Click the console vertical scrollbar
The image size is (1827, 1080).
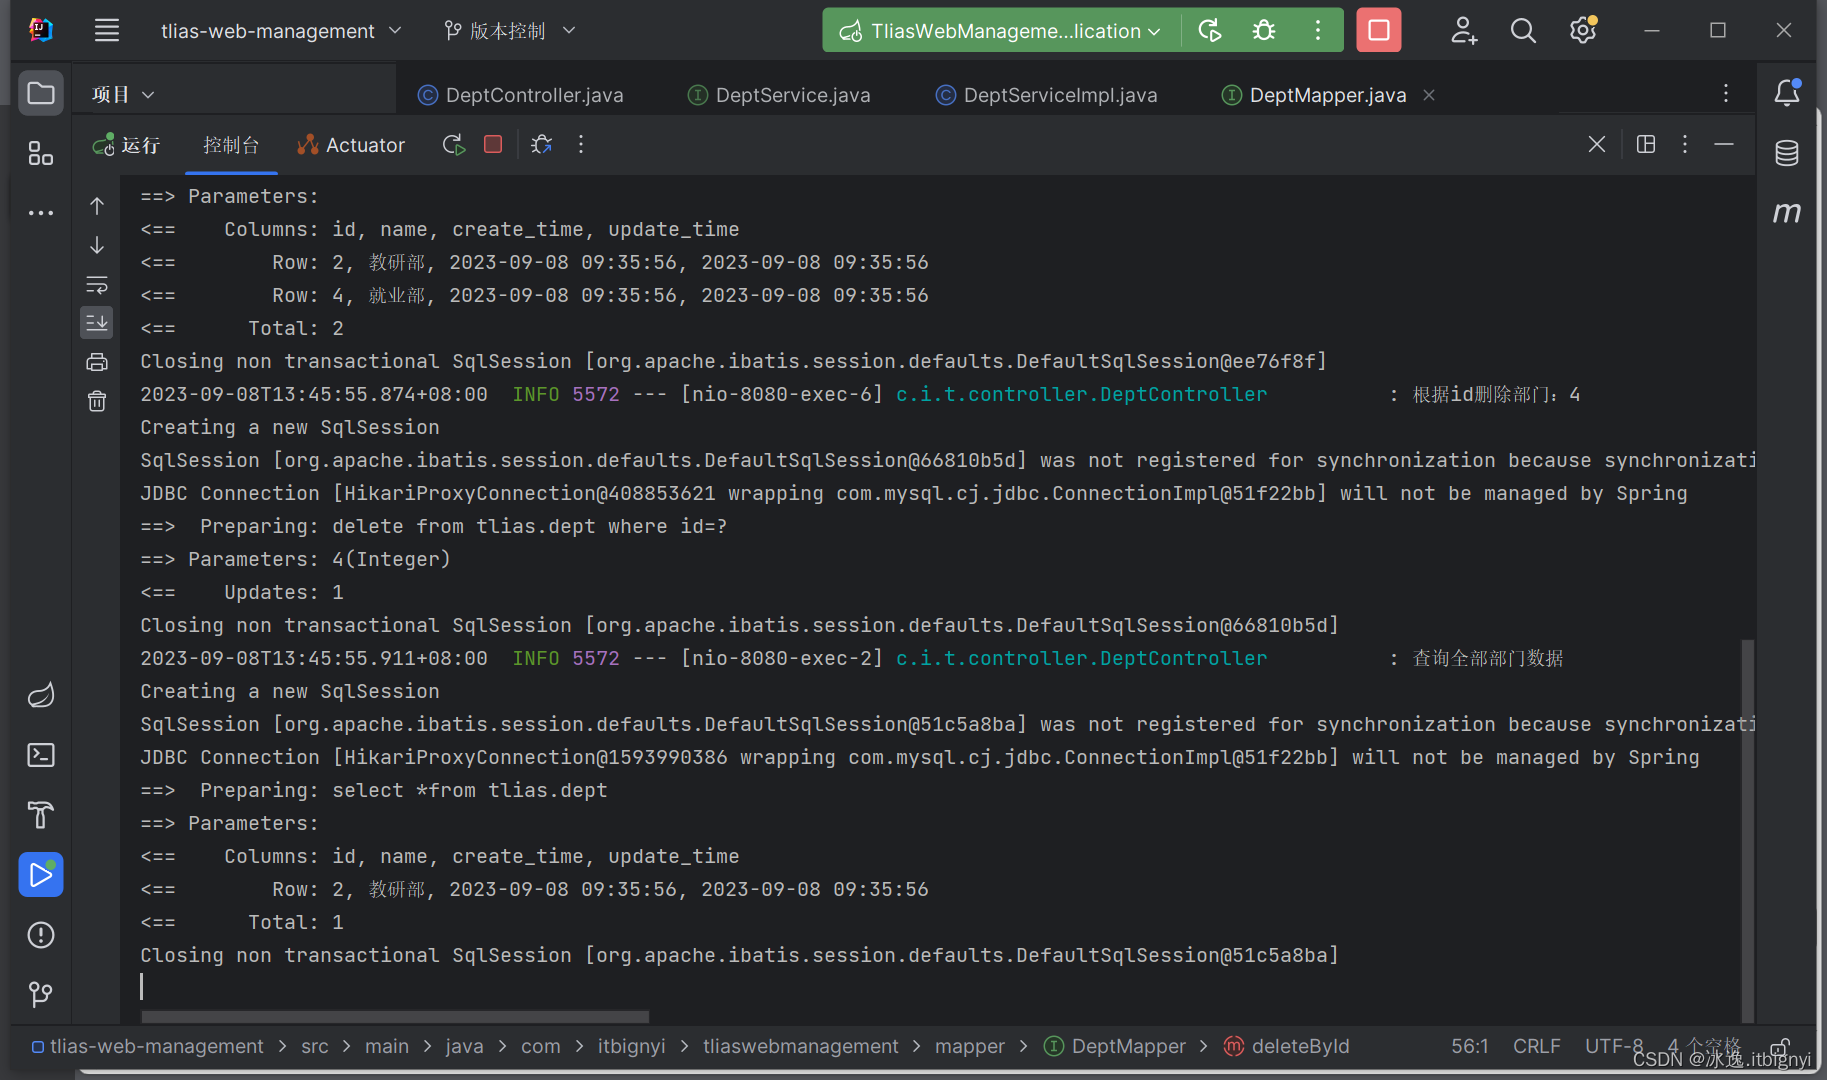(x=1747, y=830)
